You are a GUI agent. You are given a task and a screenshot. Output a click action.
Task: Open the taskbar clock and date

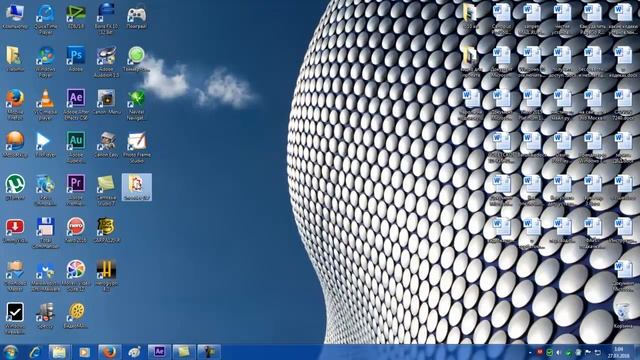click(618, 353)
